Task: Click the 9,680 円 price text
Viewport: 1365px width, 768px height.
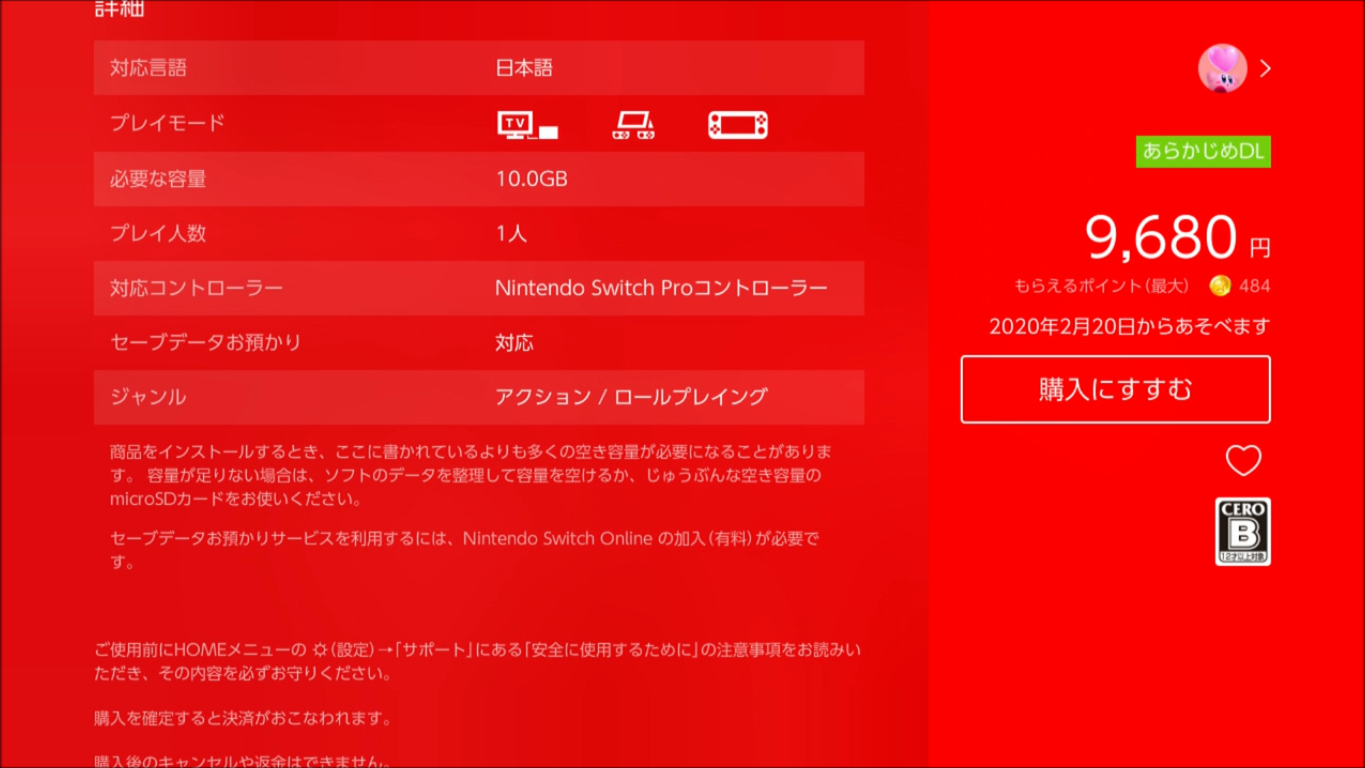Action: (x=1178, y=238)
